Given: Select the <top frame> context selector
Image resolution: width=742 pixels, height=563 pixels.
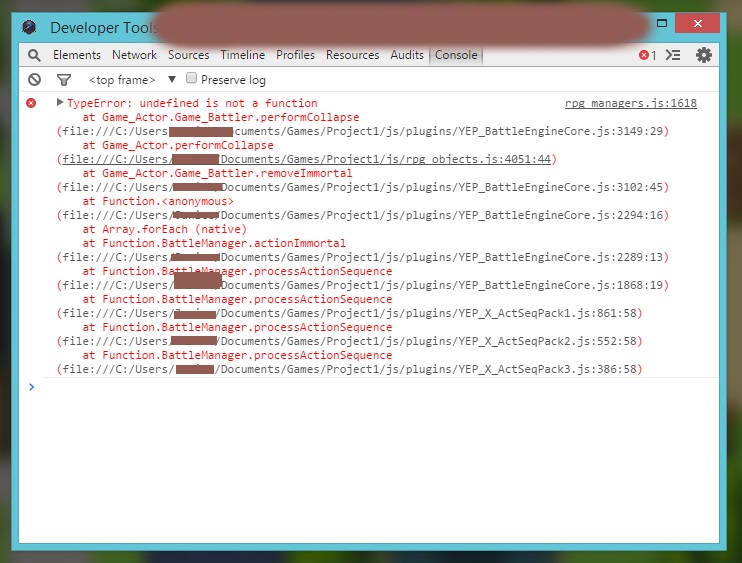Looking at the screenshot, I should [122, 80].
